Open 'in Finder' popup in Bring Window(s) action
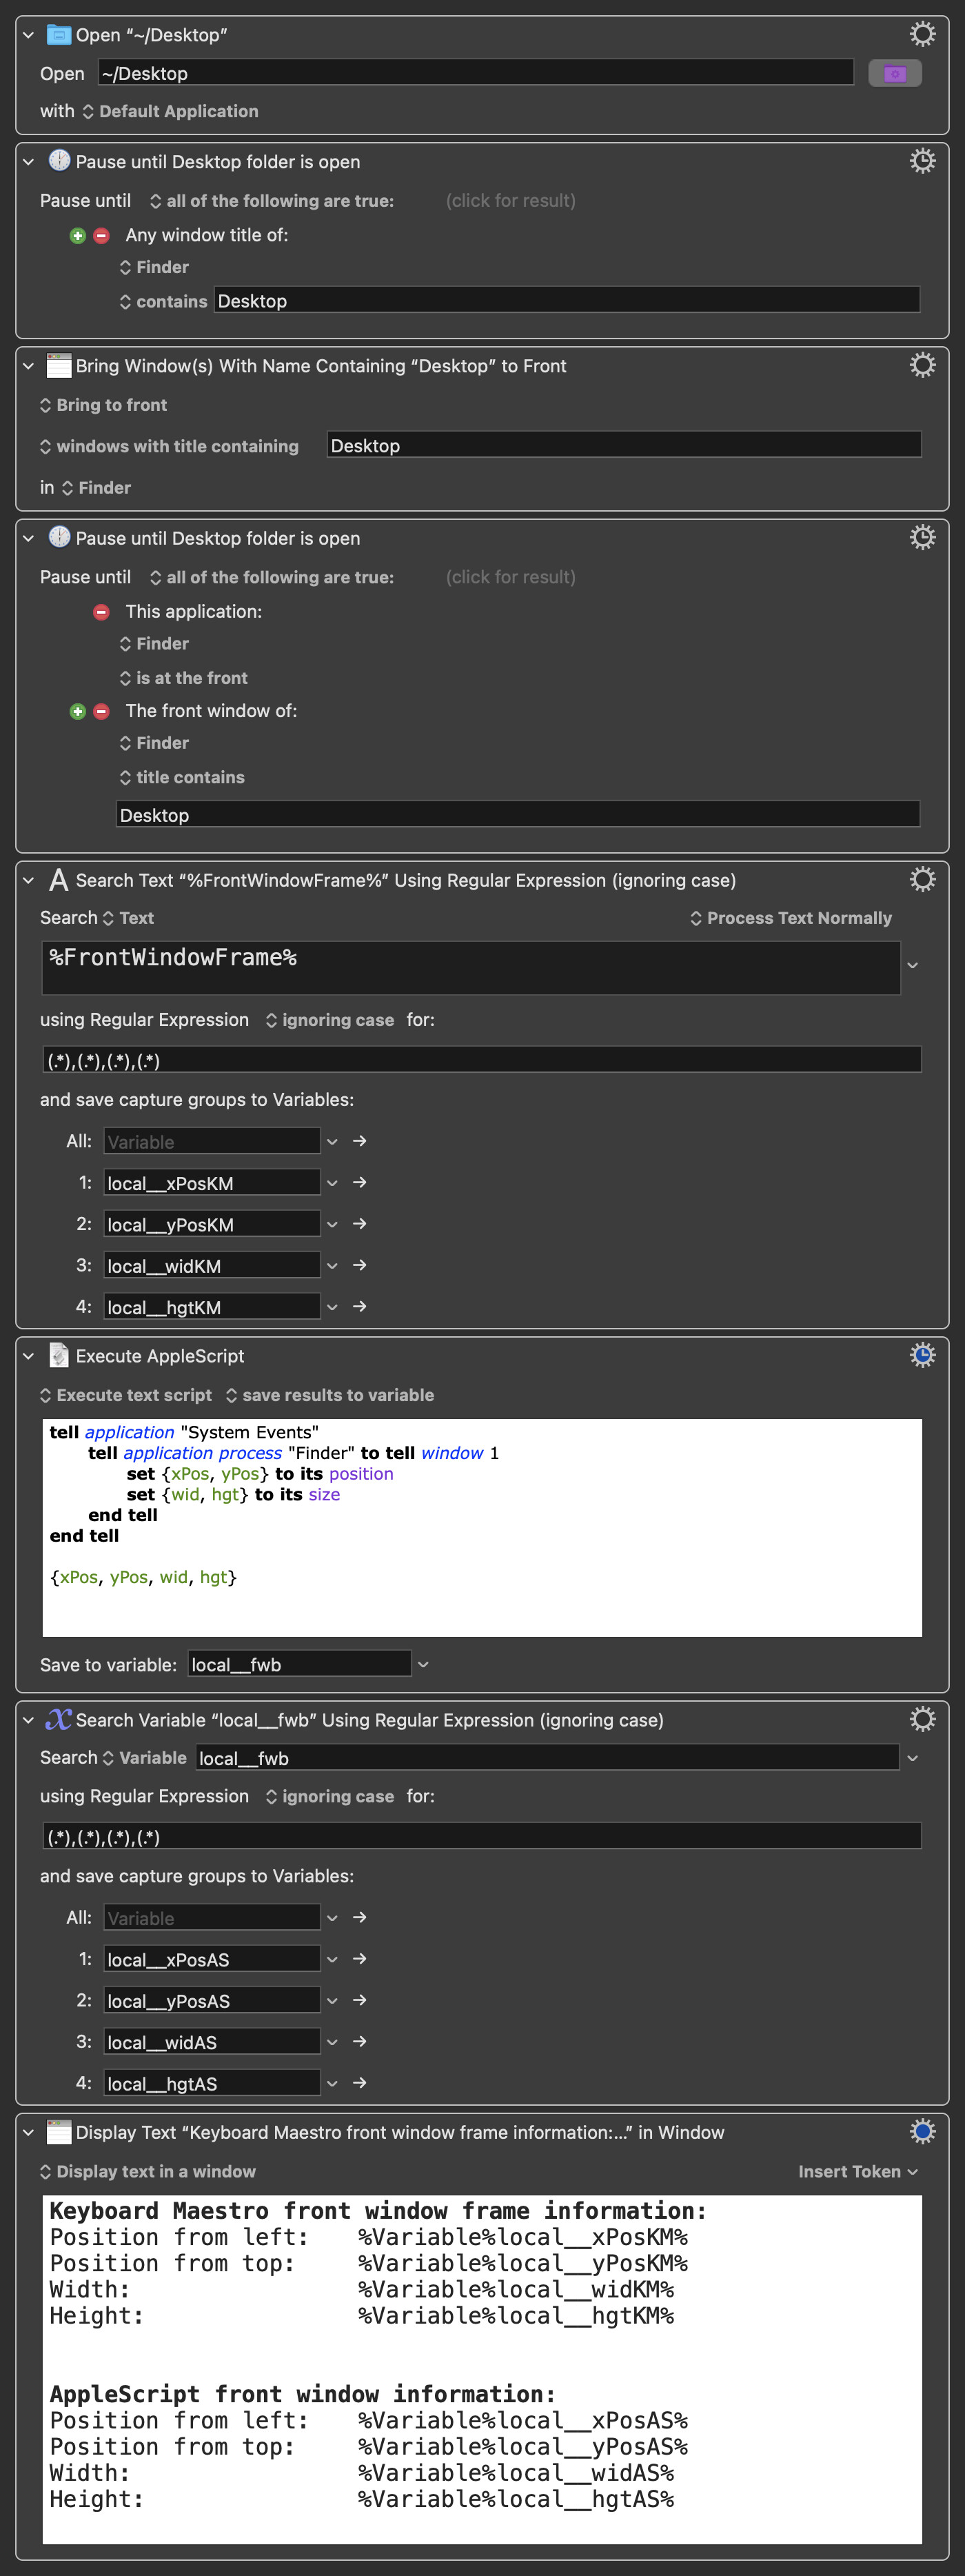The height and width of the screenshot is (2576, 965). (x=96, y=488)
